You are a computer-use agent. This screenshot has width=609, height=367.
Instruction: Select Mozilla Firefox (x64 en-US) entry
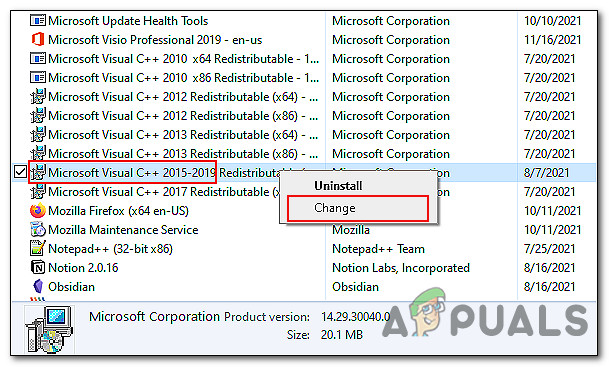[x=118, y=211]
